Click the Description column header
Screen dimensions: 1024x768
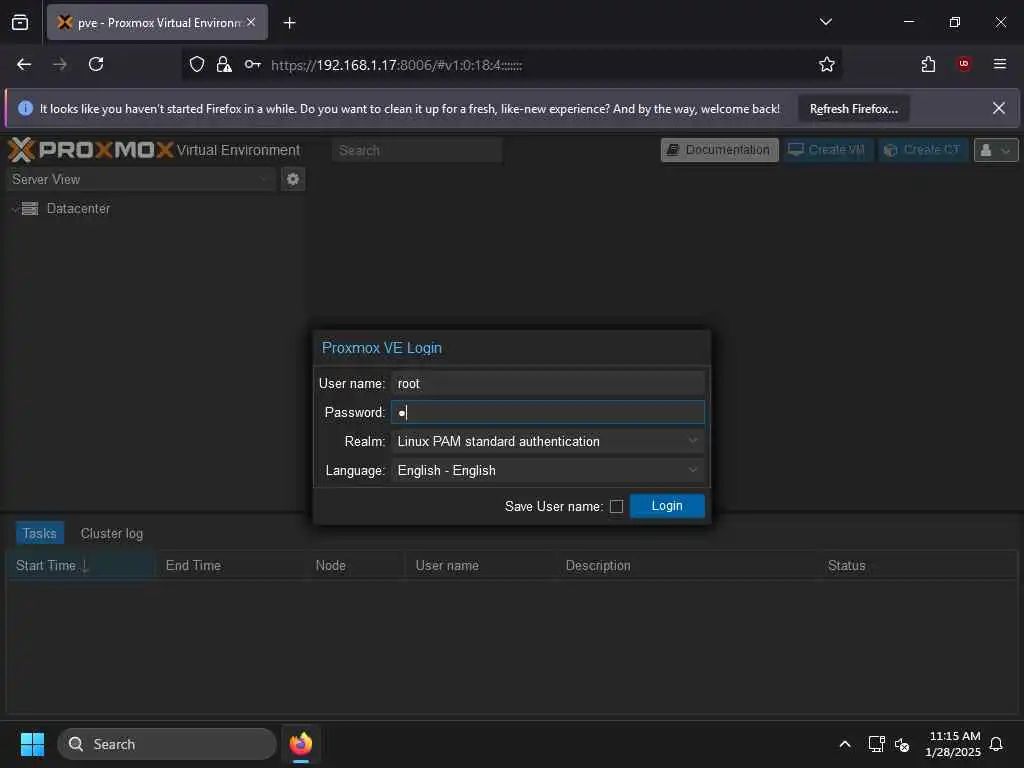pyautogui.click(x=688, y=566)
